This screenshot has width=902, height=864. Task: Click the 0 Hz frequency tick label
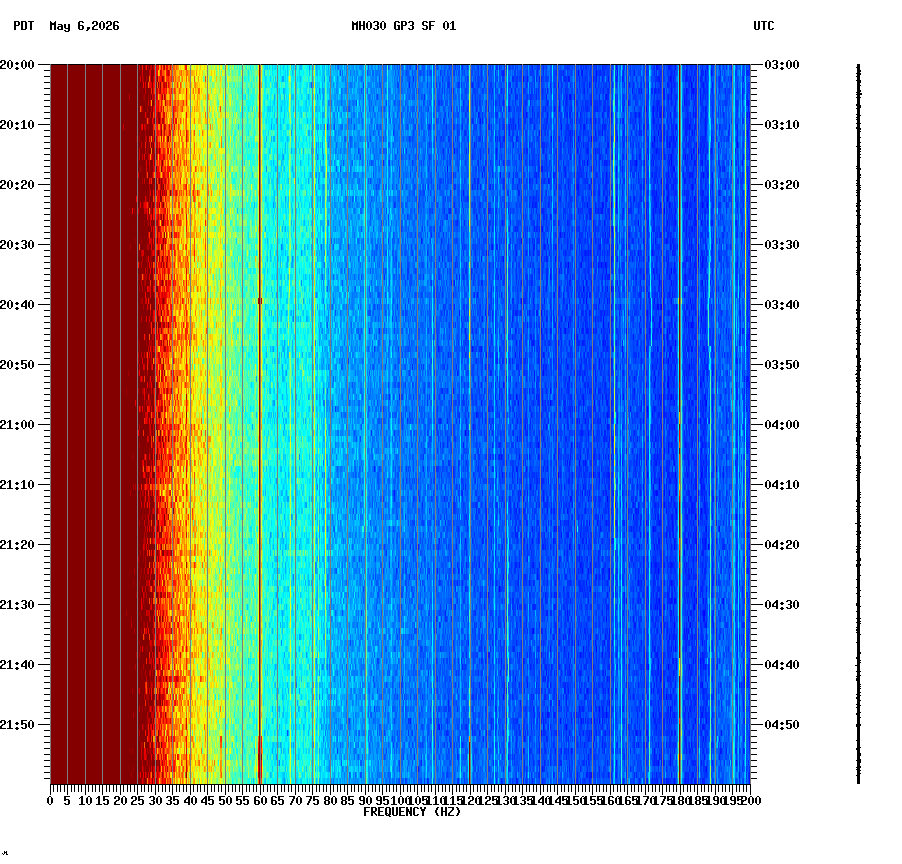point(51,801)
